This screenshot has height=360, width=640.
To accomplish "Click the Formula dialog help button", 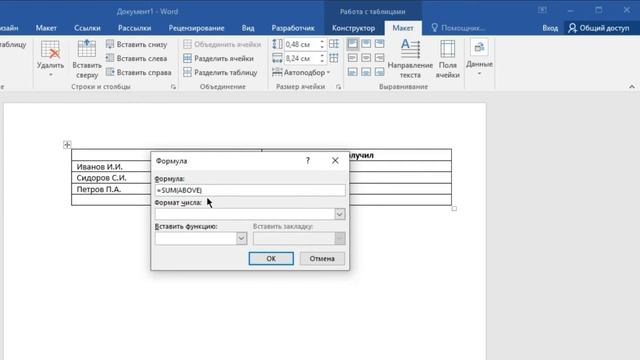I will point(308,161).
